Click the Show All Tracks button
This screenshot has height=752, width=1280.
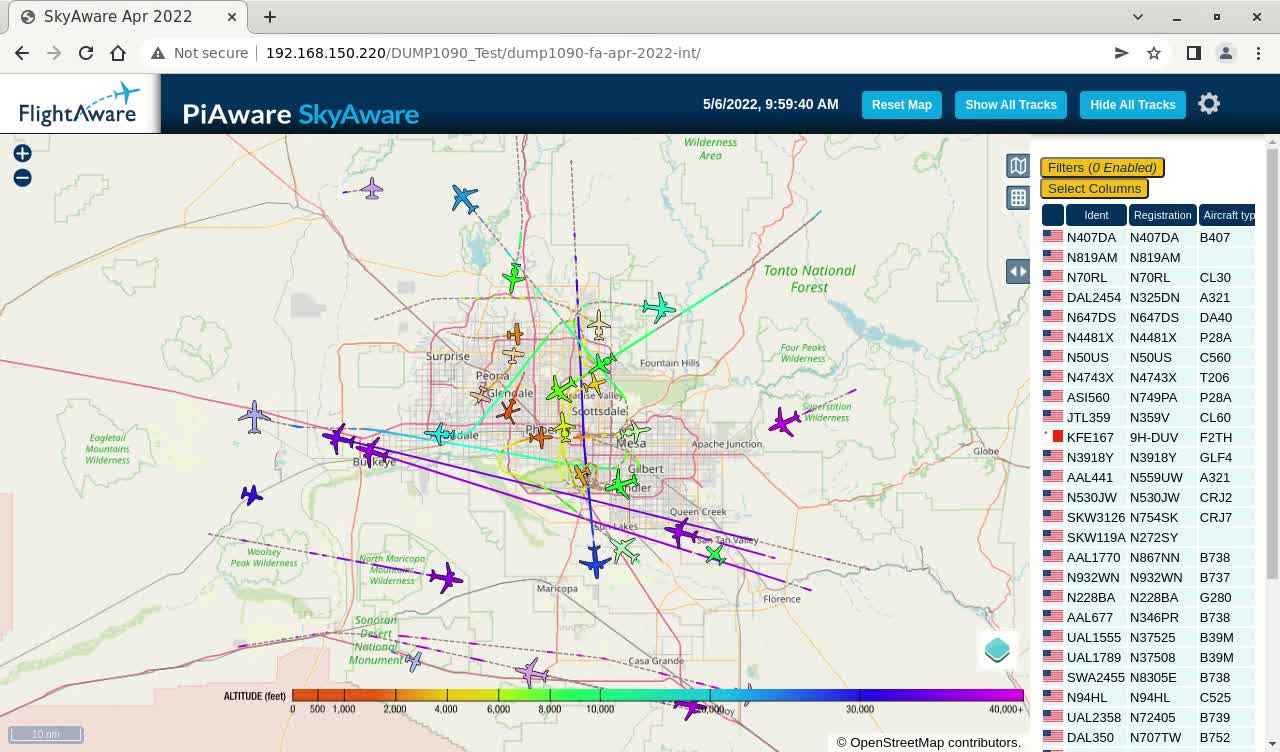click(1010, 105)
